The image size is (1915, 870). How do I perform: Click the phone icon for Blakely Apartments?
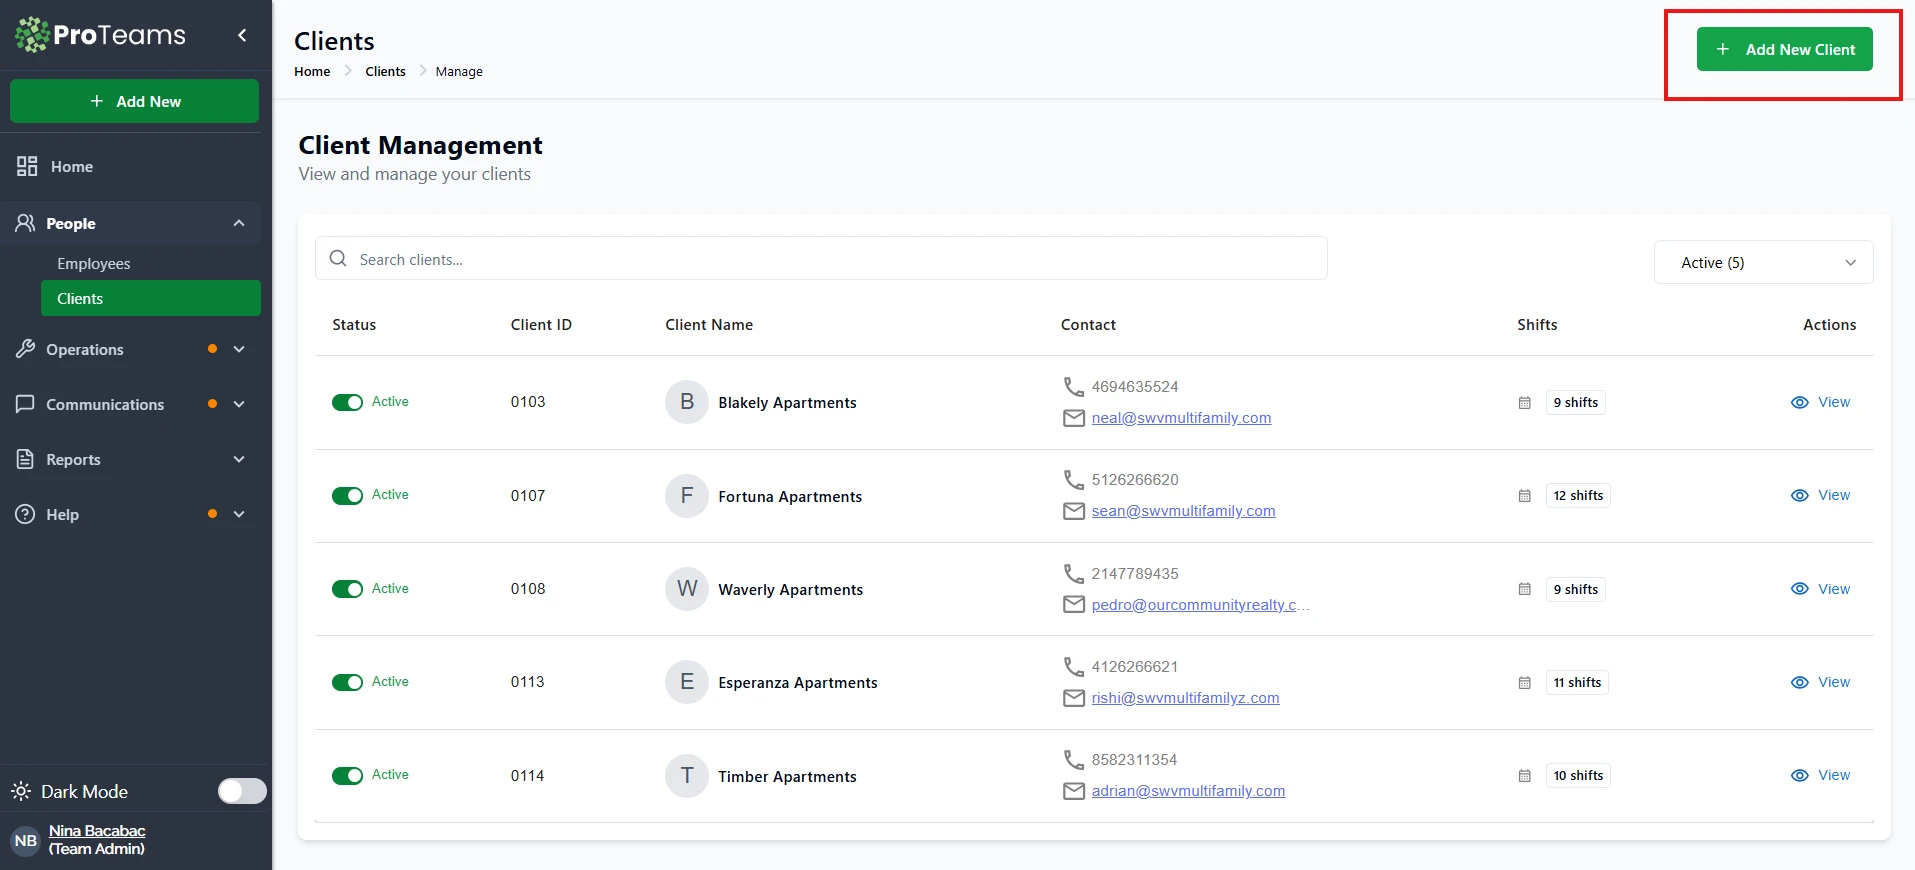tap(1073, 387)
